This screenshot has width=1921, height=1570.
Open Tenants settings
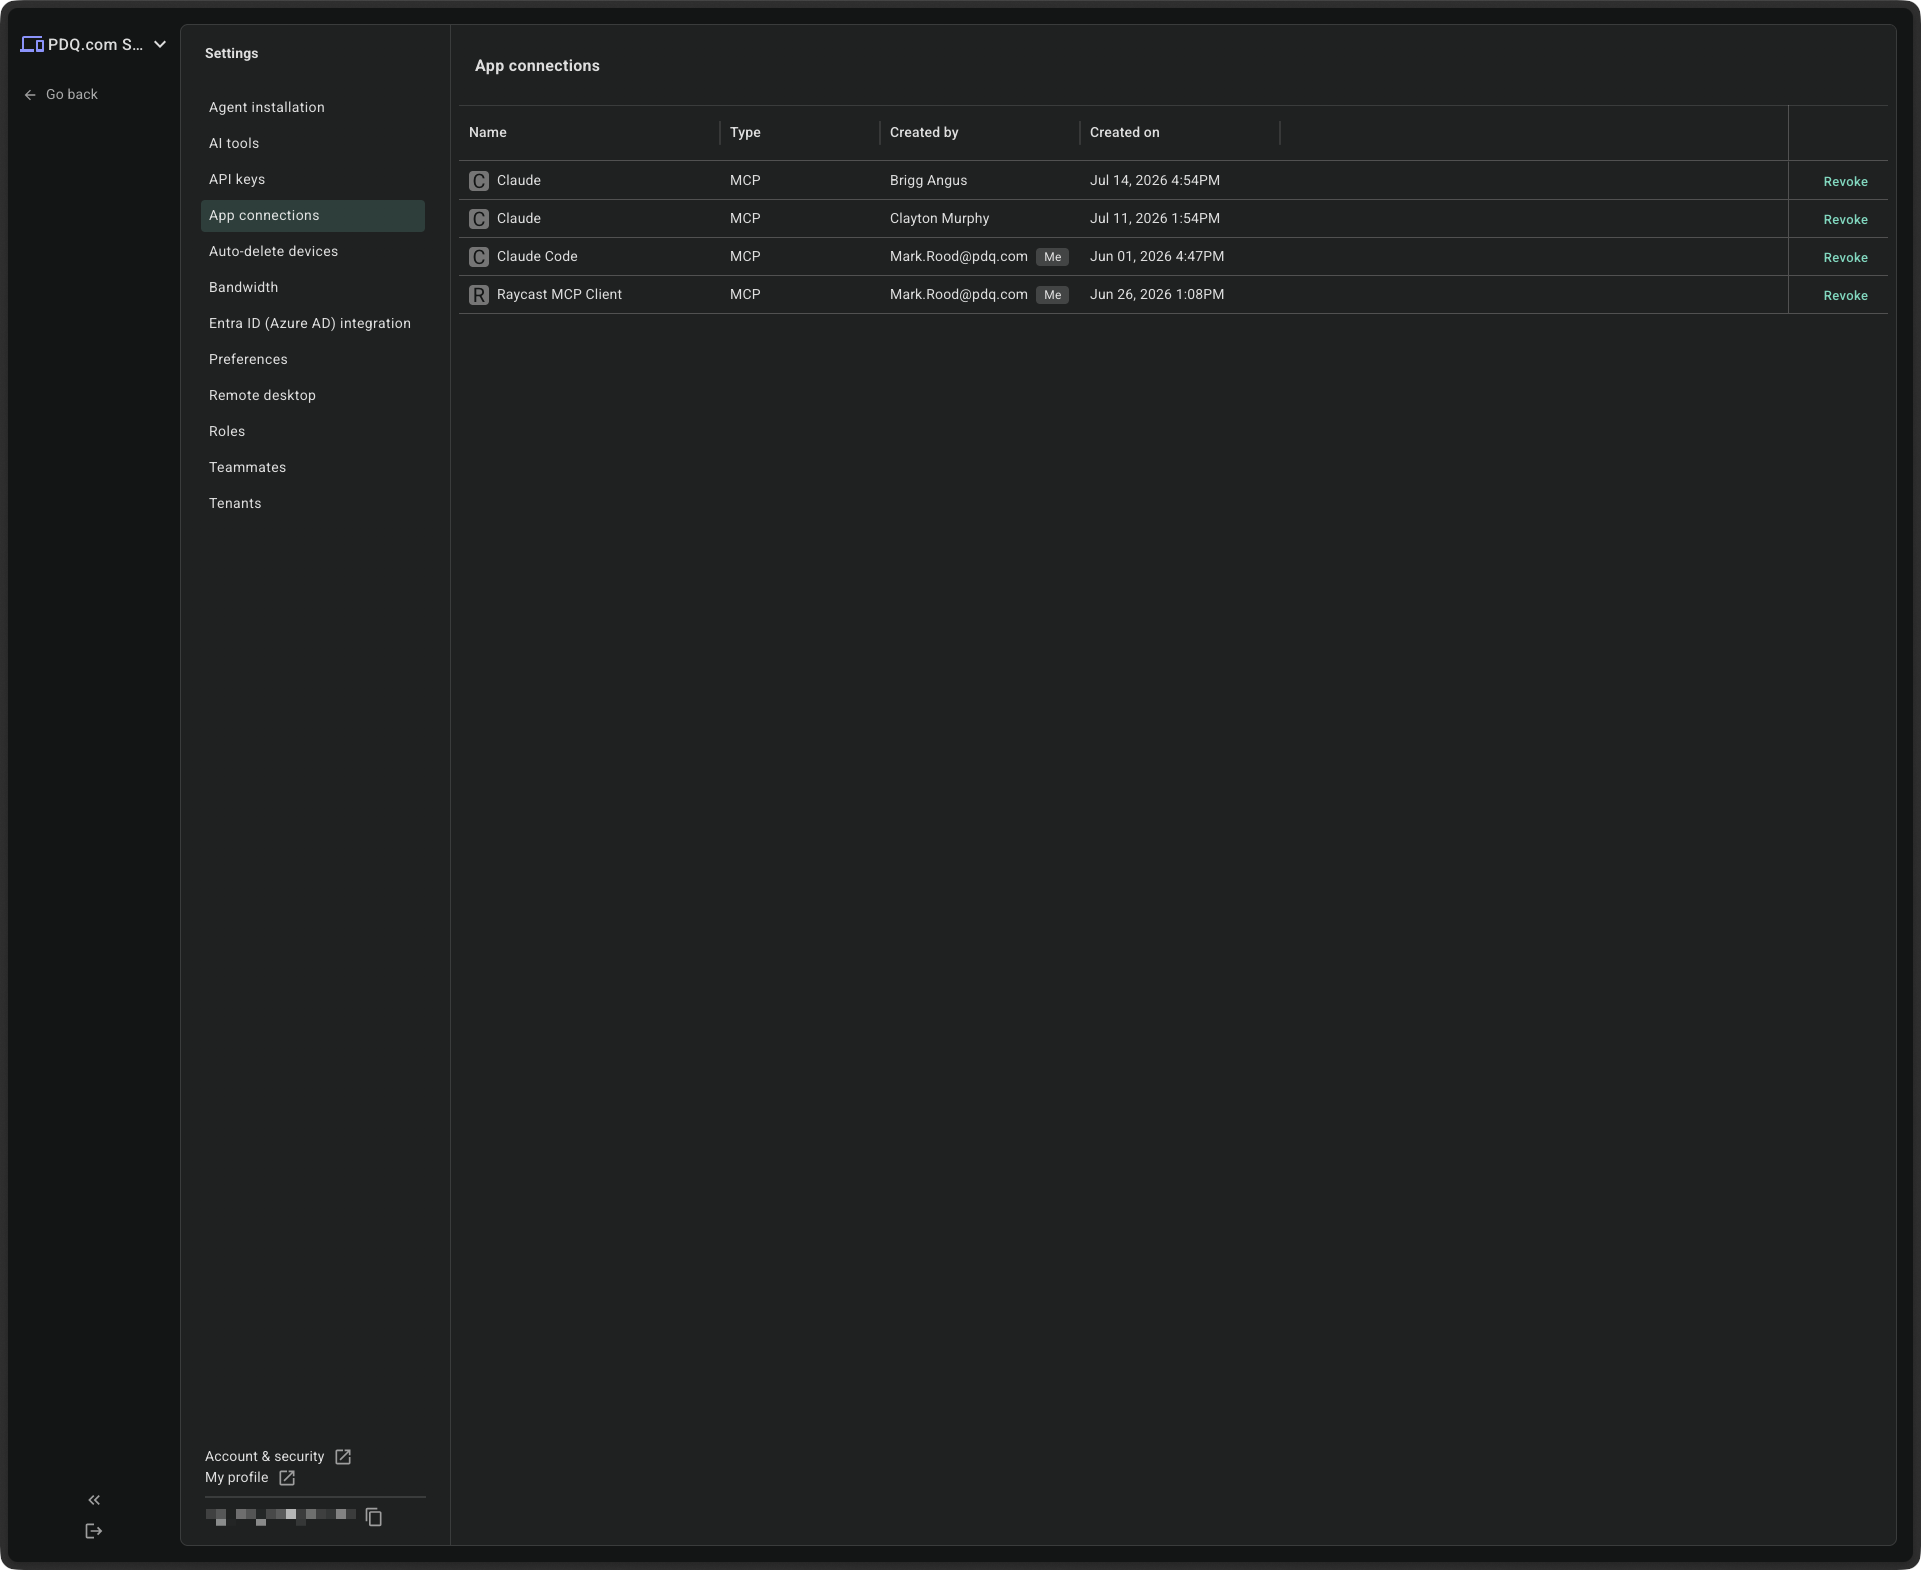pyautogui.click(x=313, y=504)
